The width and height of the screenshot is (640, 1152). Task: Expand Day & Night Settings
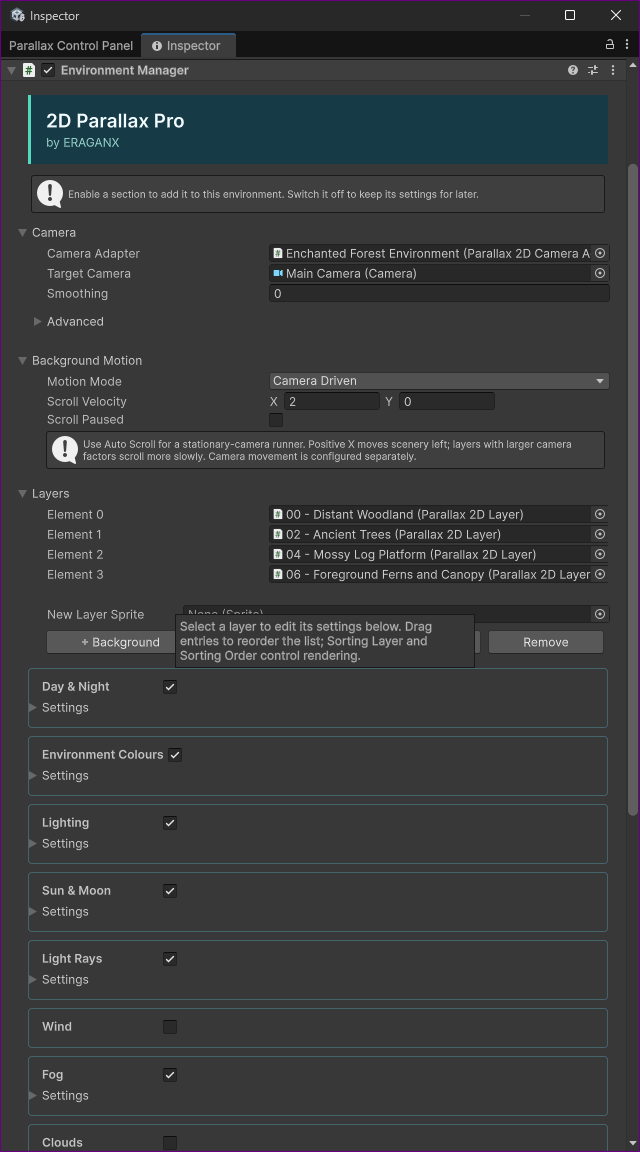tap(32, 708)
